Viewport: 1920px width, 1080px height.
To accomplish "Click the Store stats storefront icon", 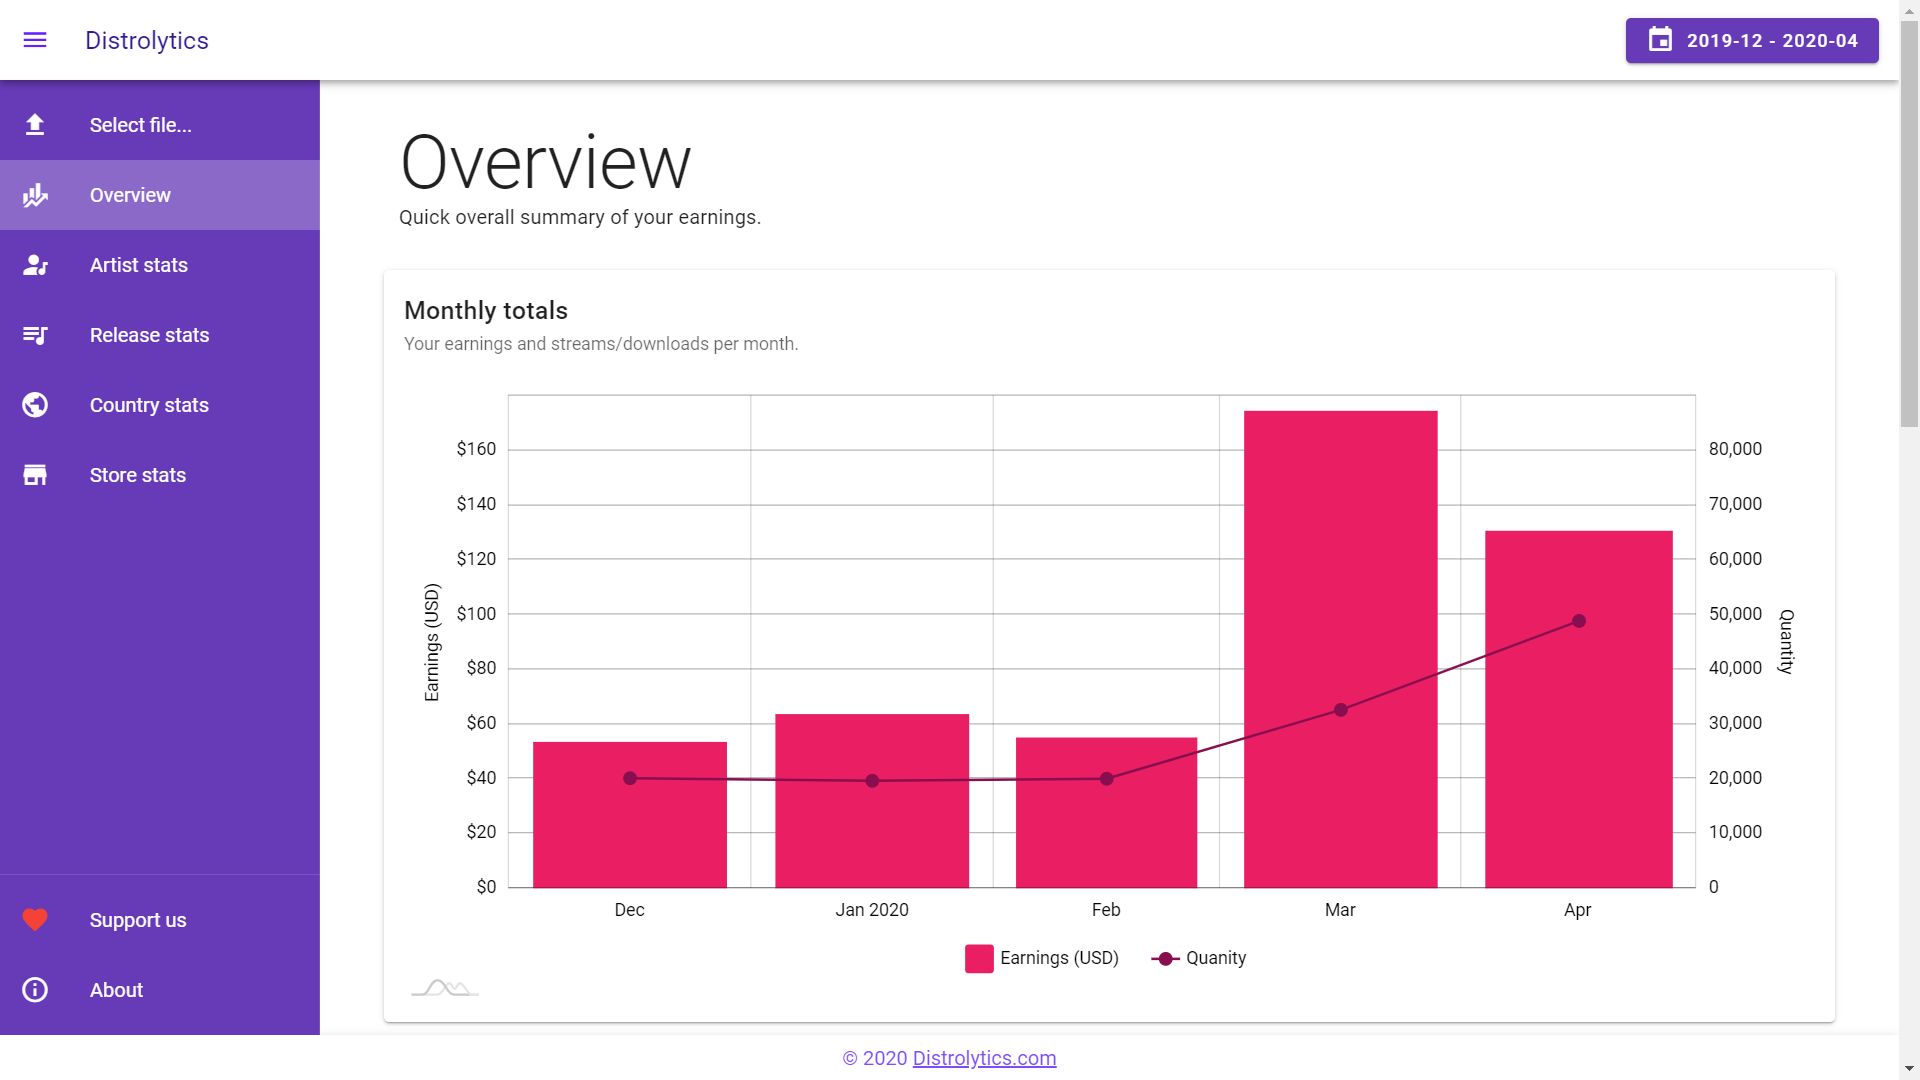I will 35,475.
